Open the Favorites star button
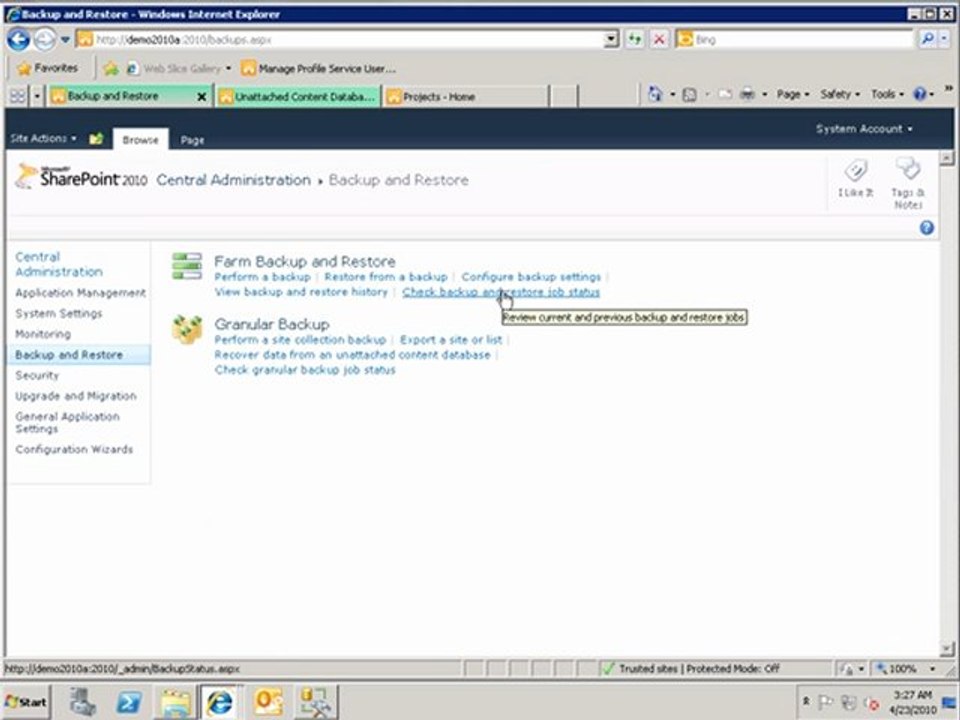 pyautogui.click(x=48, y=68)
